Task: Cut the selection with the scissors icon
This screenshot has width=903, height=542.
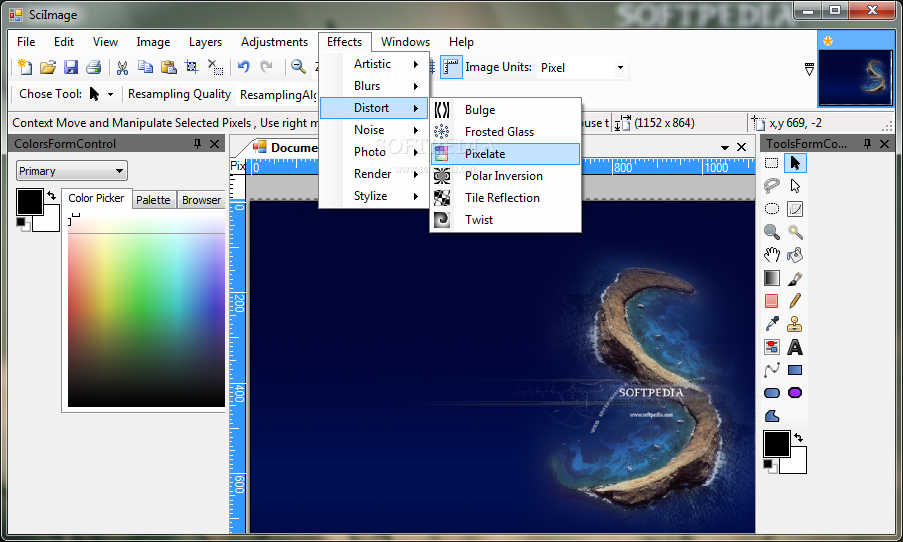Action: click(122, 67)
